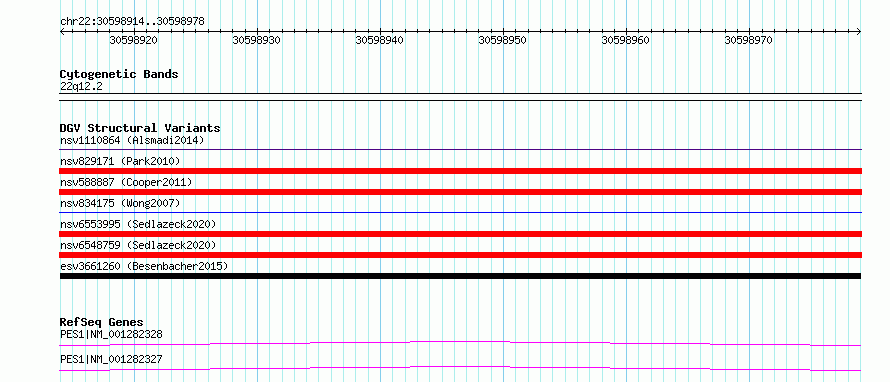Screen dimensions: 890x382
Task: Select variant nsv829171 (Park2010) label
Action: tap(120, 161)
